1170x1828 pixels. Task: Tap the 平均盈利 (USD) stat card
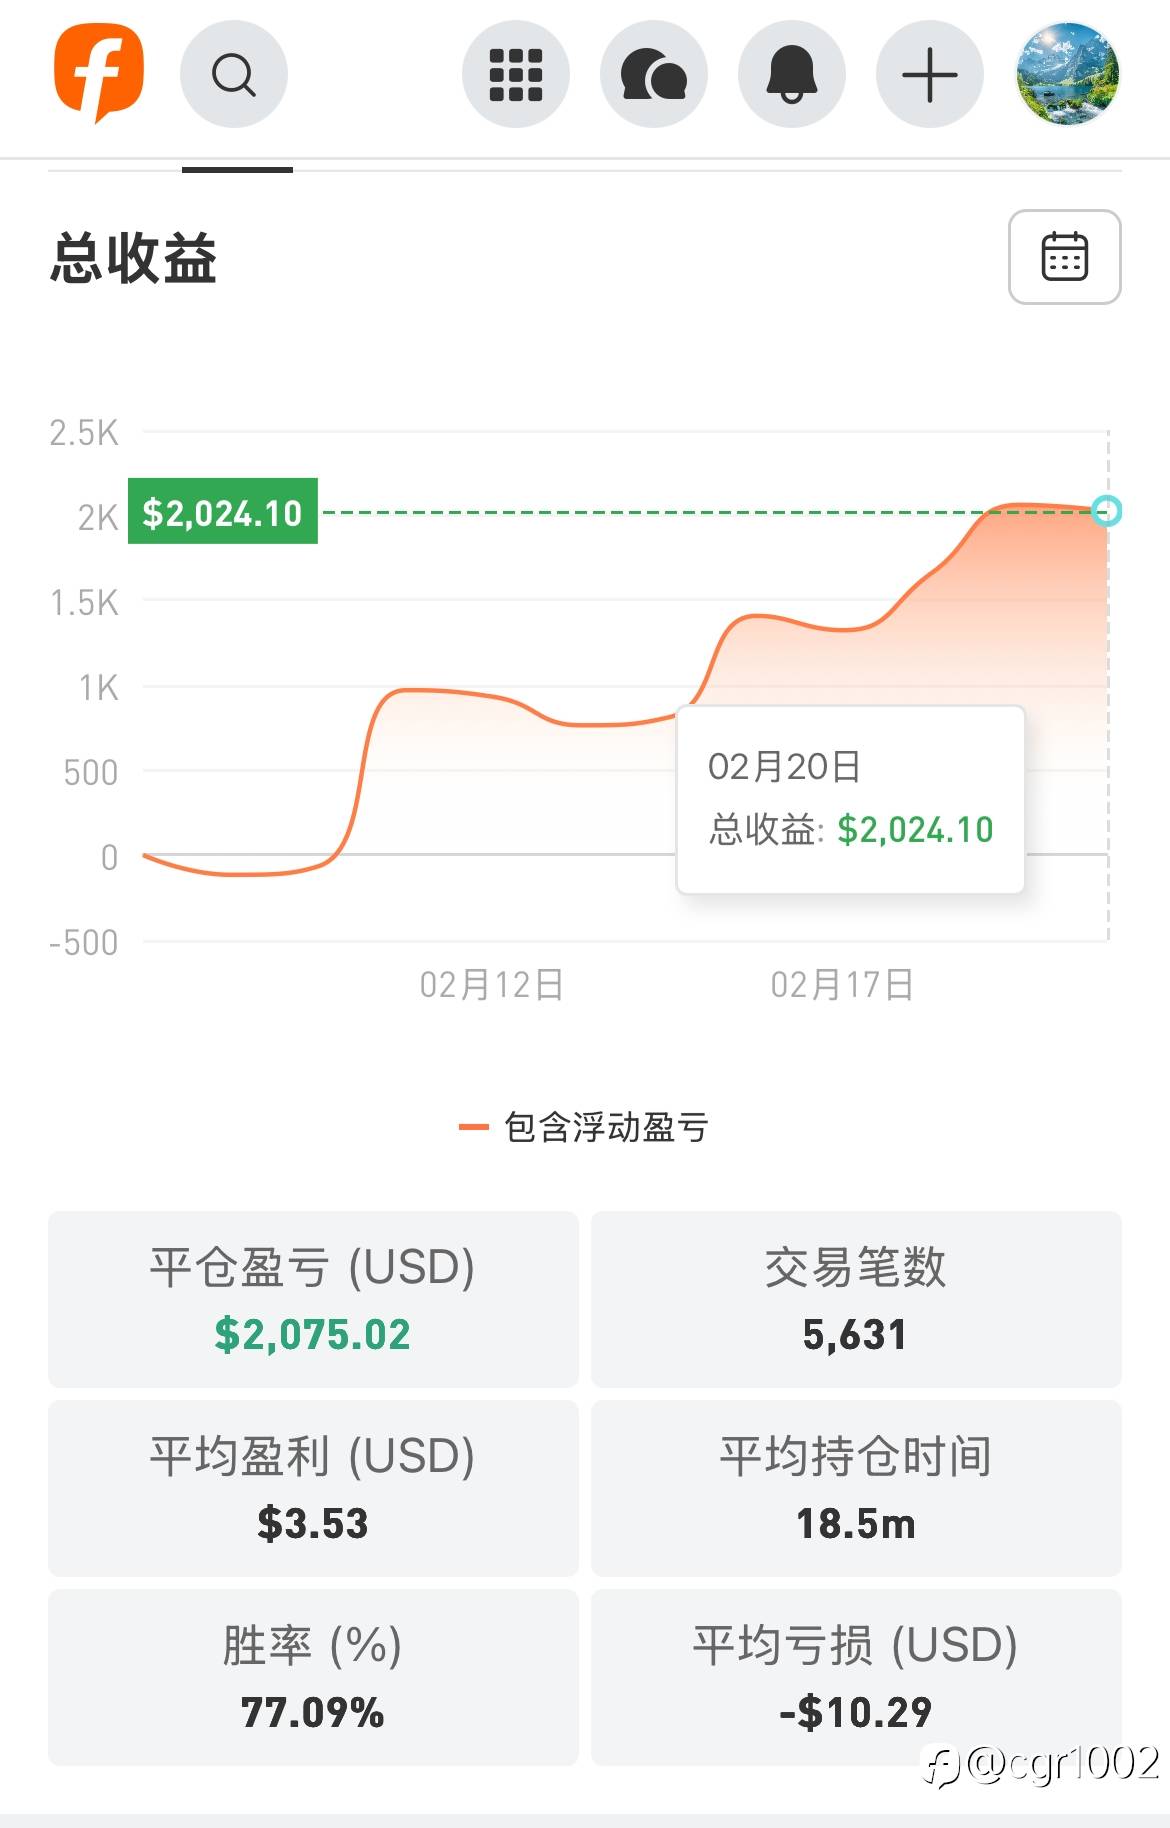tap(313, 1488)
